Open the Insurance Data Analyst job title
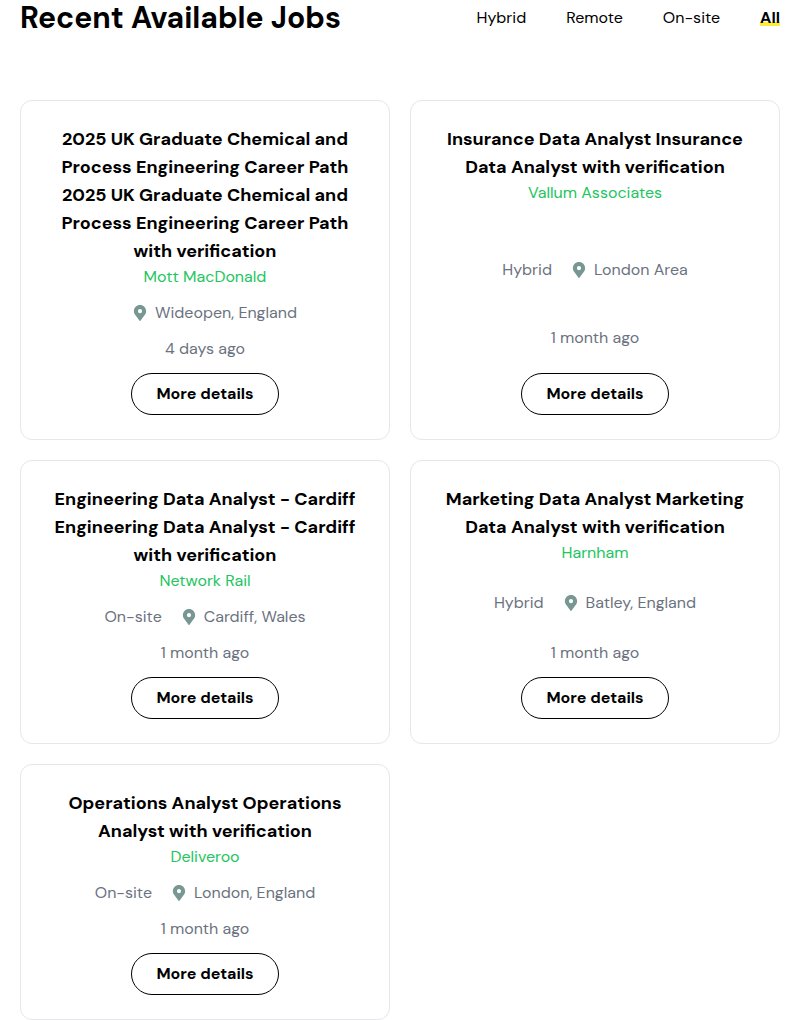This screenshot has width=800, height=1020. pos(594,153)
